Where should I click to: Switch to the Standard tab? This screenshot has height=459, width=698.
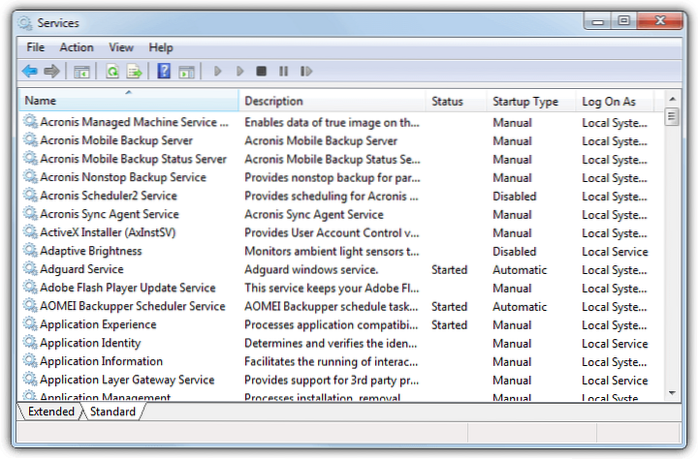point(113,411)
